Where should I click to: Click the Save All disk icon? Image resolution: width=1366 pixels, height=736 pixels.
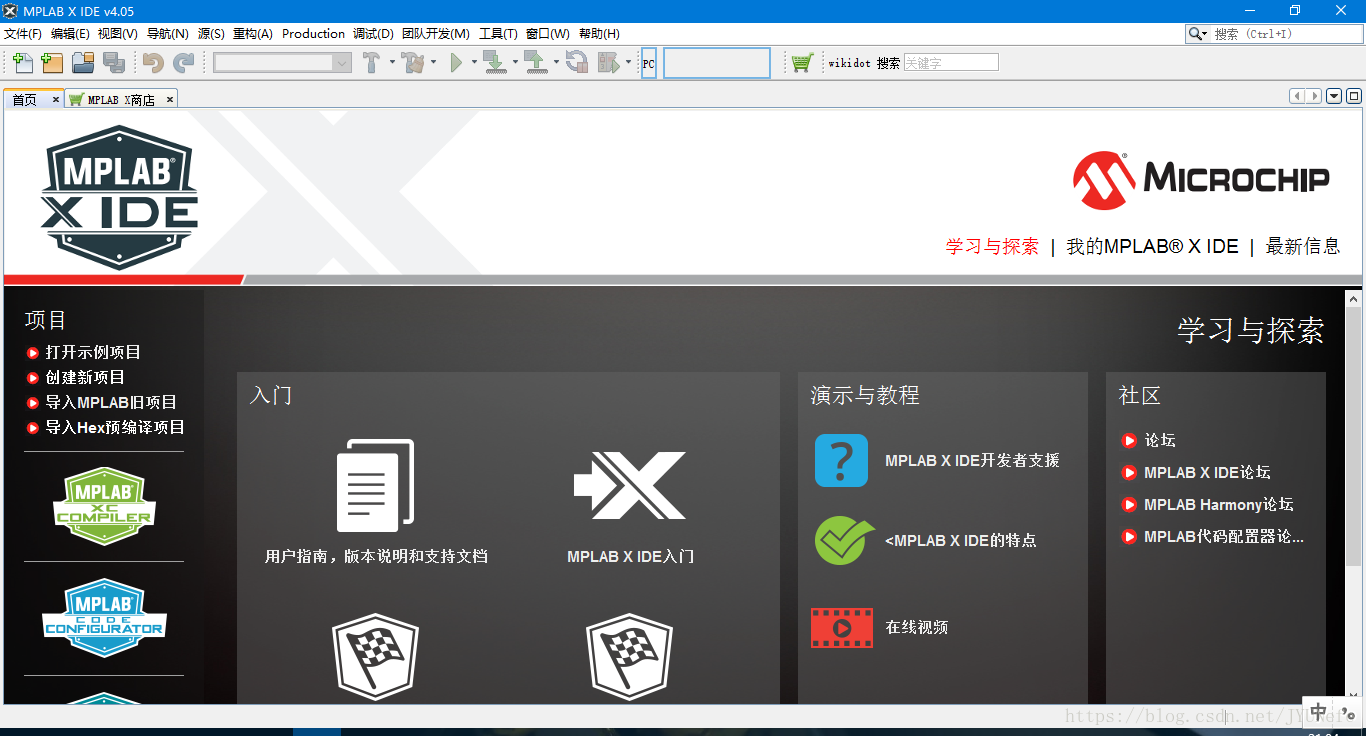click(114, 63)
